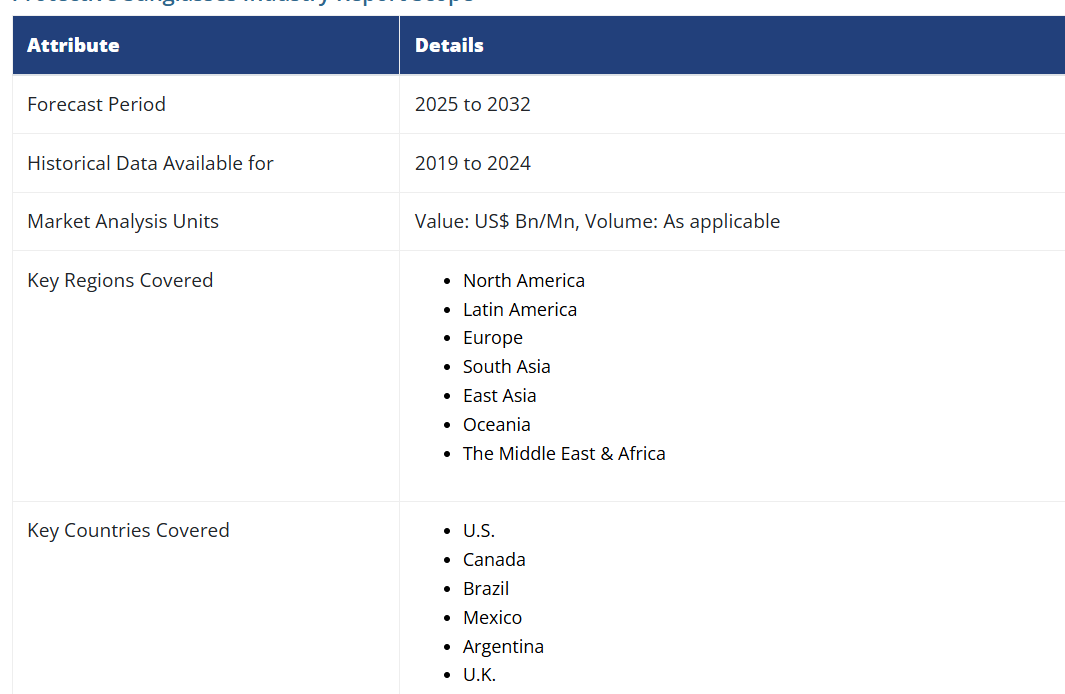
Task: Select Argentina in the countries list
Action: pos(503,647)
